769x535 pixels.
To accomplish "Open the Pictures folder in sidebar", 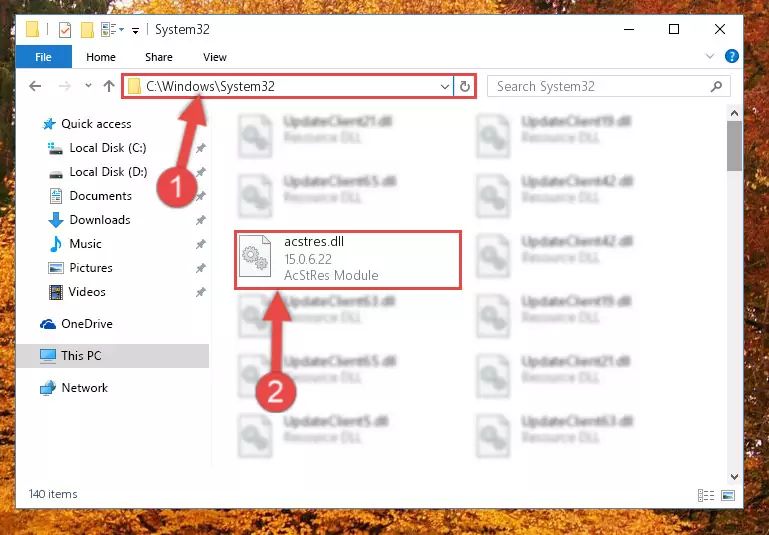I will coord(91,268).
